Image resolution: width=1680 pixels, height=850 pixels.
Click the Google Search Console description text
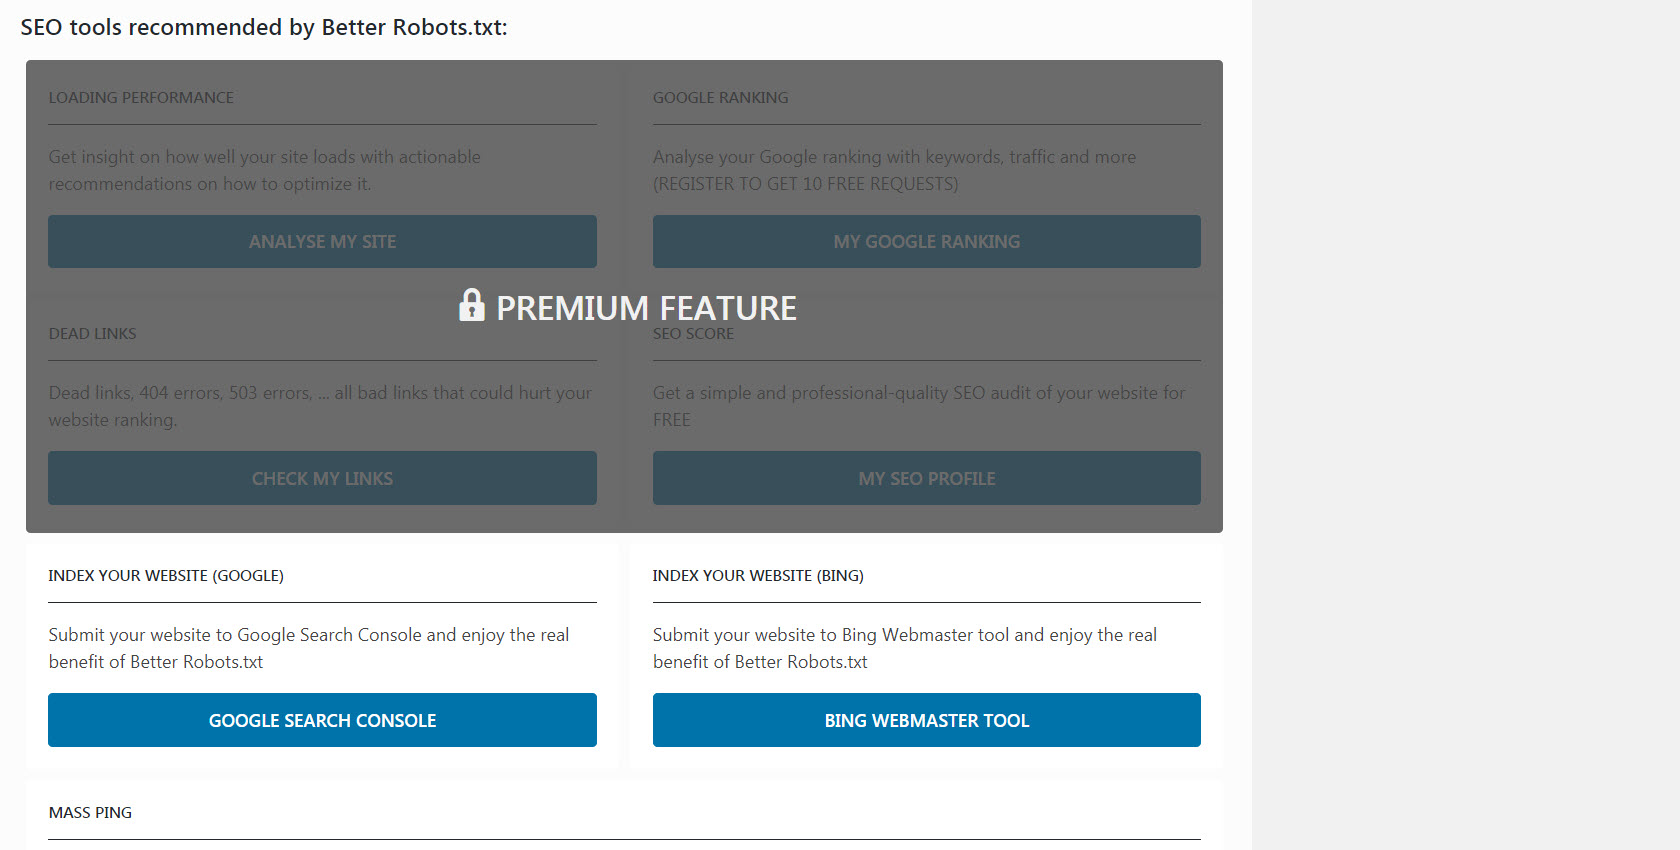(x=308, y=648)
